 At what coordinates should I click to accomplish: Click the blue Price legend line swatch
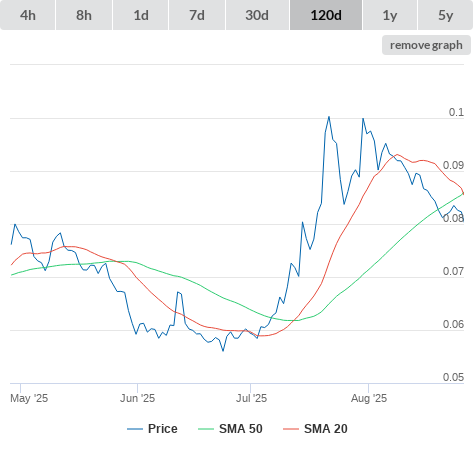coord(135,429)
